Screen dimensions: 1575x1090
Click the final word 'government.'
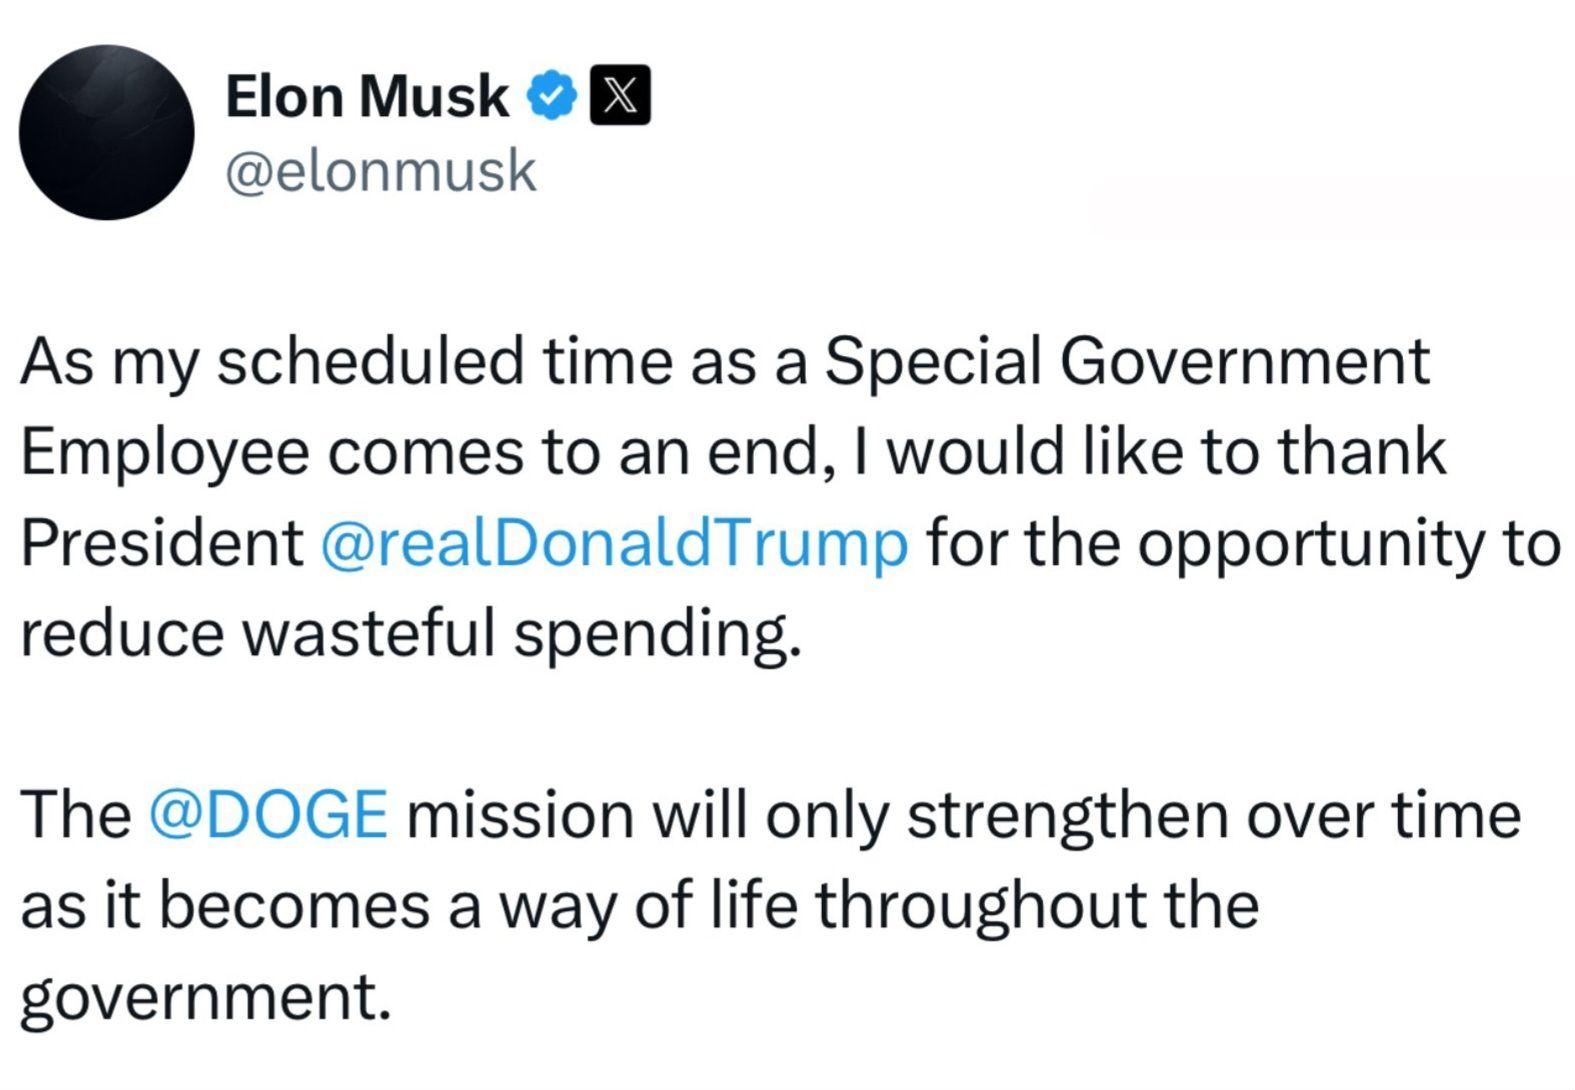coord(205,996)
